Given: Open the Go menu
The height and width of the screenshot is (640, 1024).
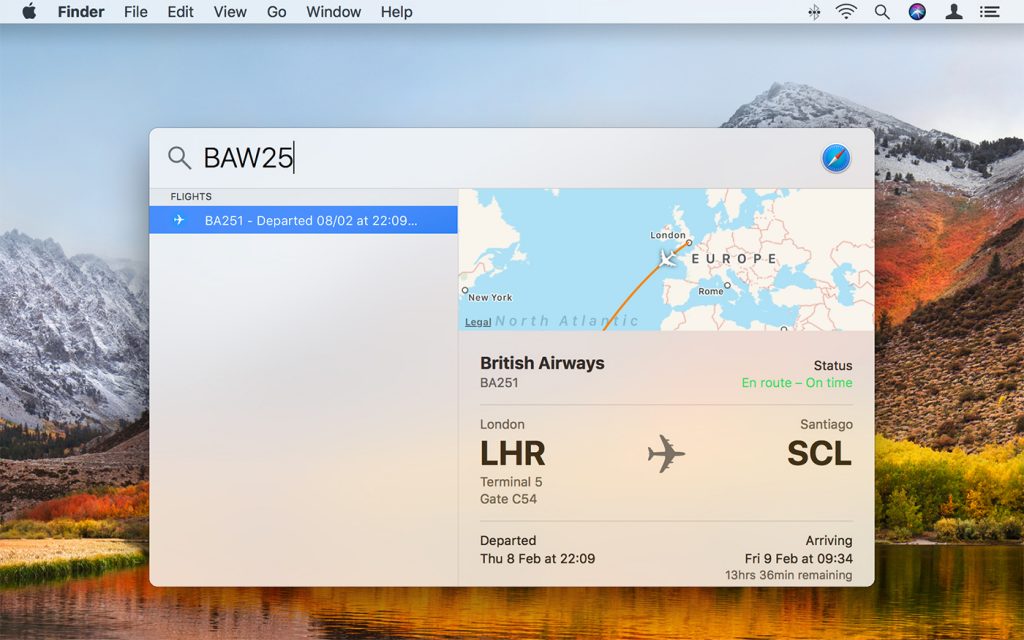Looking at the screenshot, I should click(x=277, y=12).
